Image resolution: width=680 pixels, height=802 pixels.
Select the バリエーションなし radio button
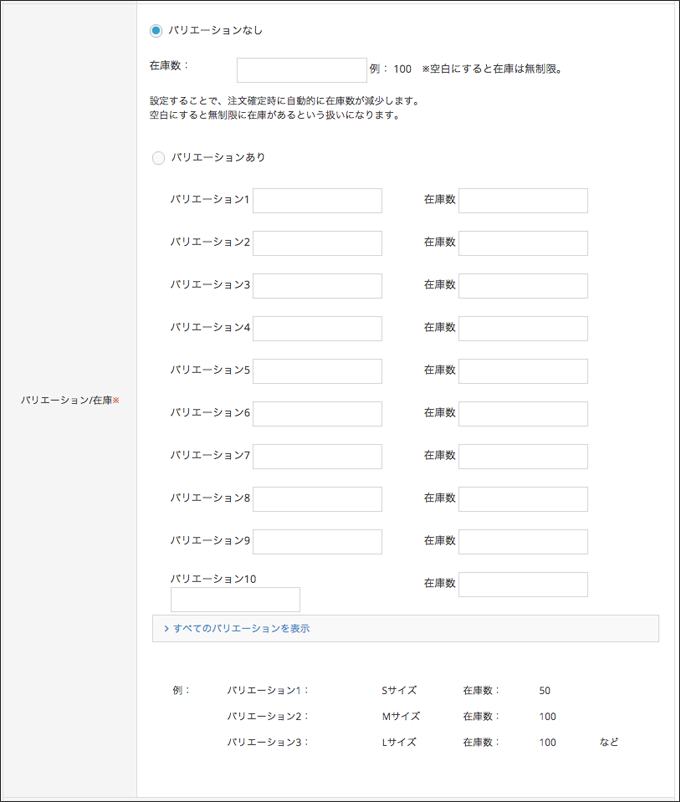click(x=156, y=31)
